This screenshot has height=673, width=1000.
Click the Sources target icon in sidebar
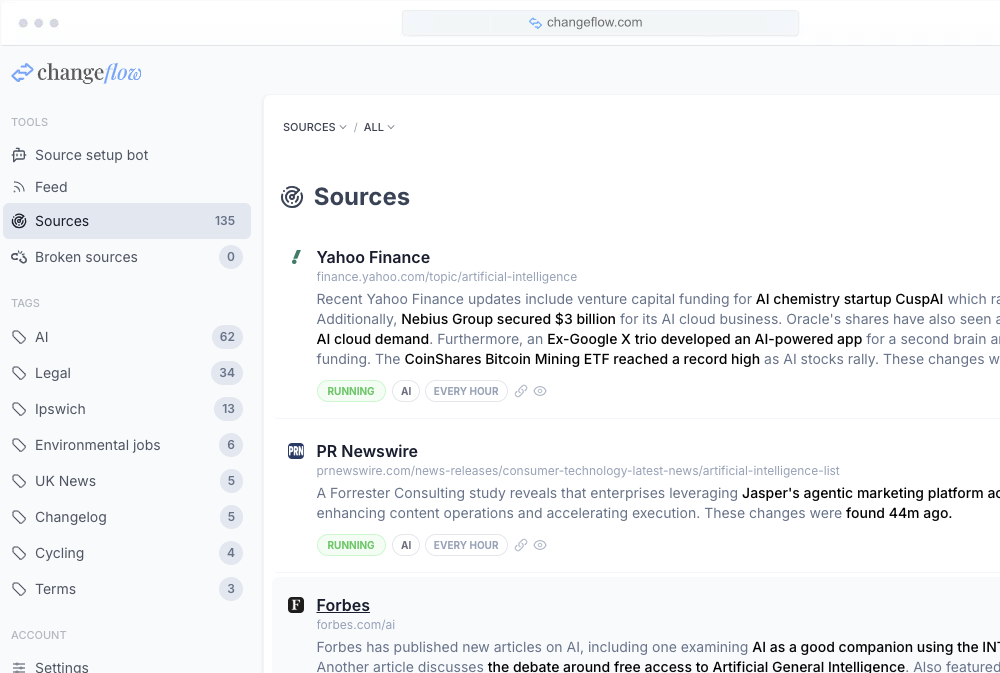18,221
